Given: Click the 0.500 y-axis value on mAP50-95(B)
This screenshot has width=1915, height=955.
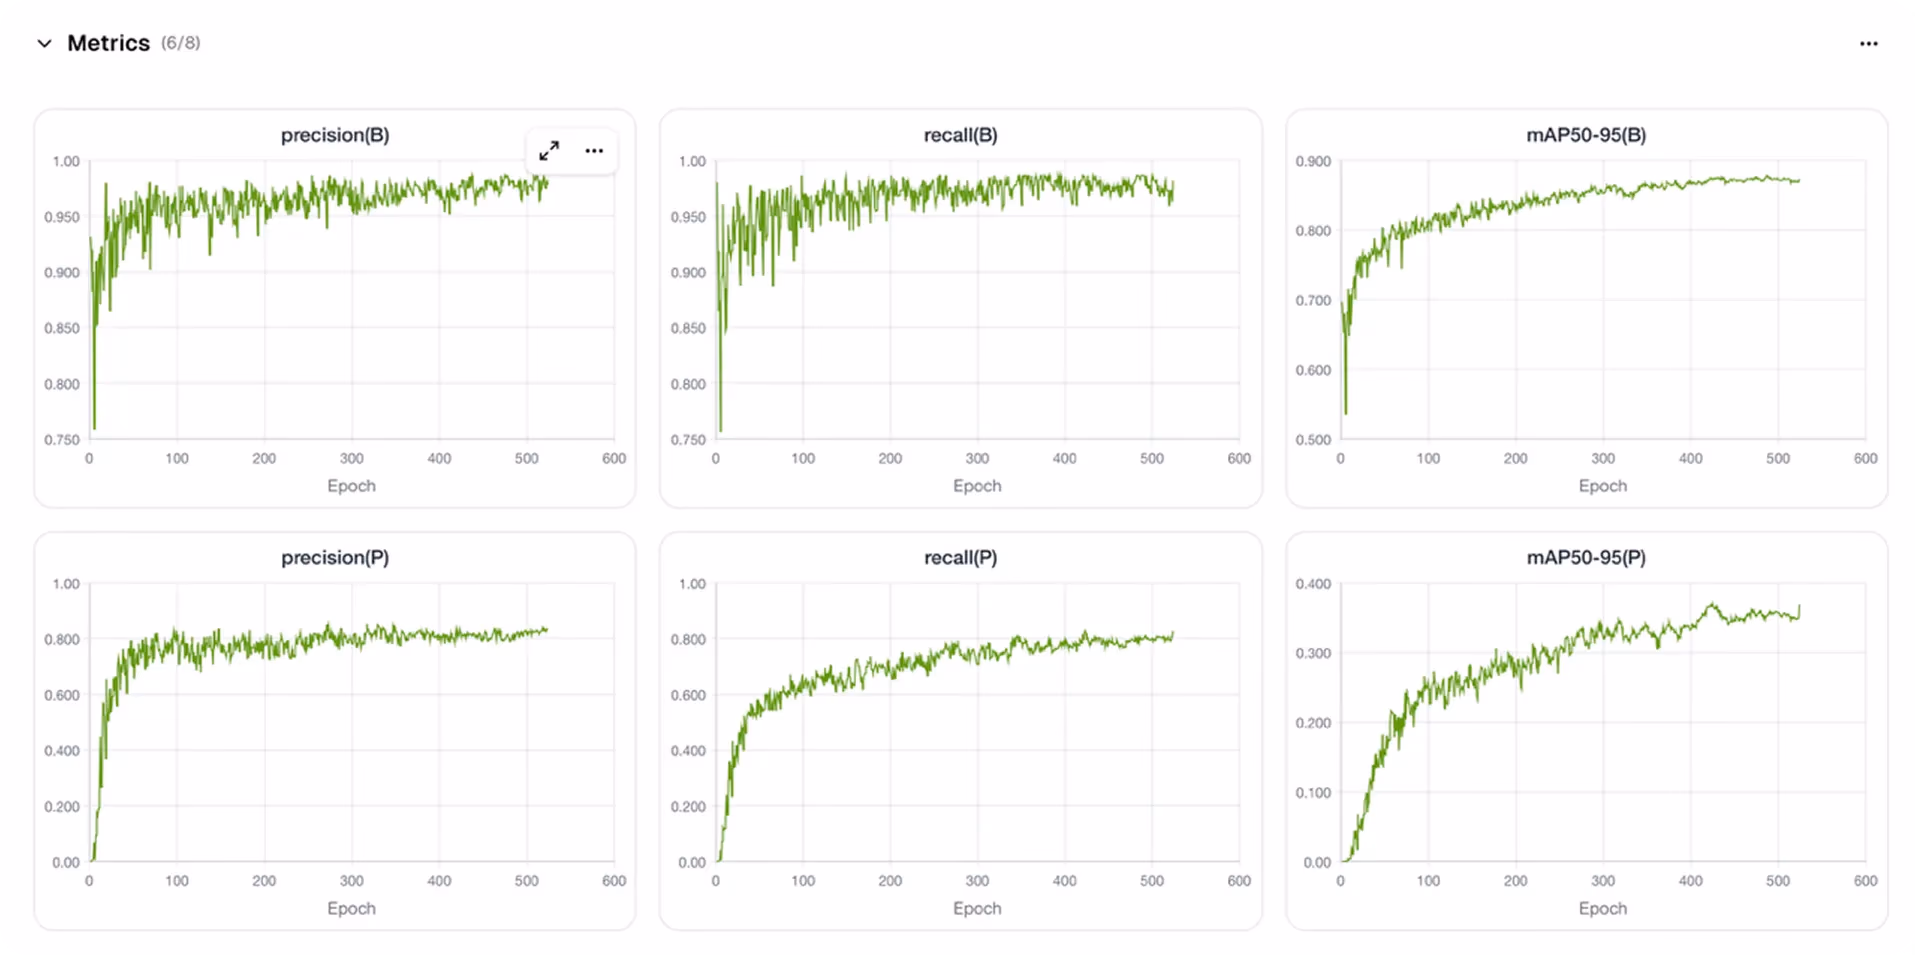Looking at the screenshot, I should pyautogui.click(x=1313, y=440).
